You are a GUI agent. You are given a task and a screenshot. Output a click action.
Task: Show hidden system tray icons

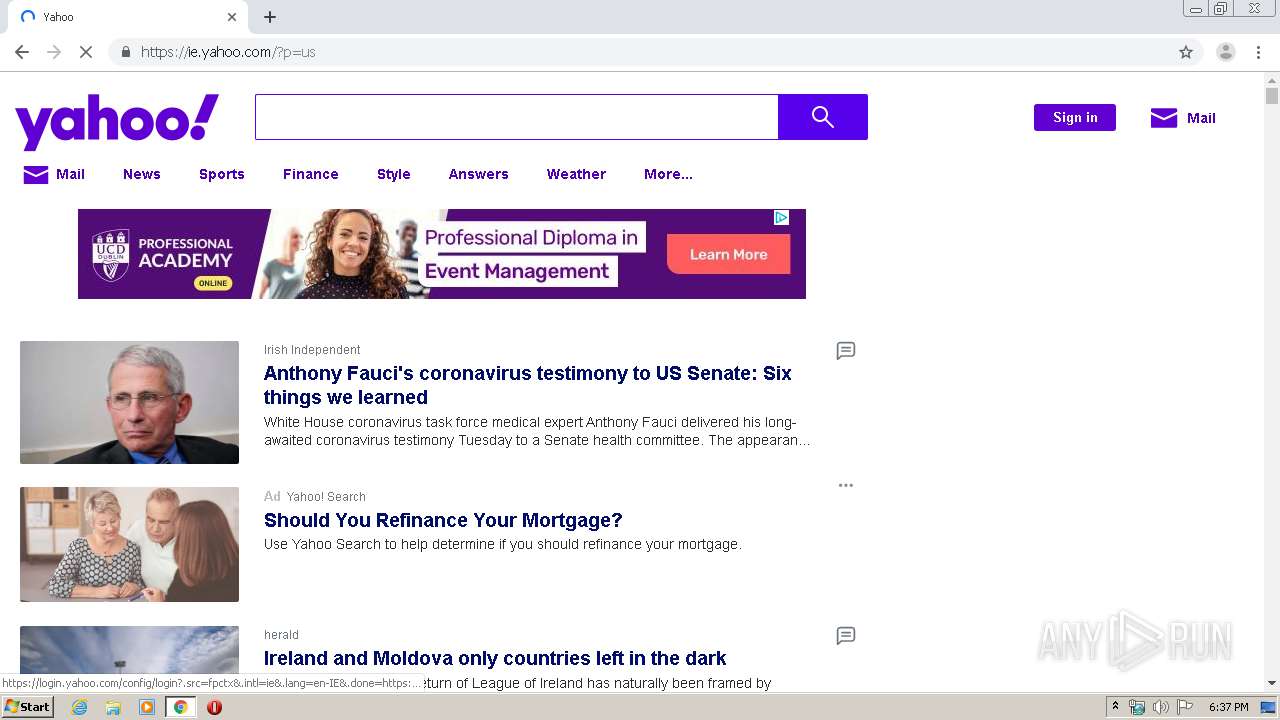pyautogui.click(x=1115, y=707)
